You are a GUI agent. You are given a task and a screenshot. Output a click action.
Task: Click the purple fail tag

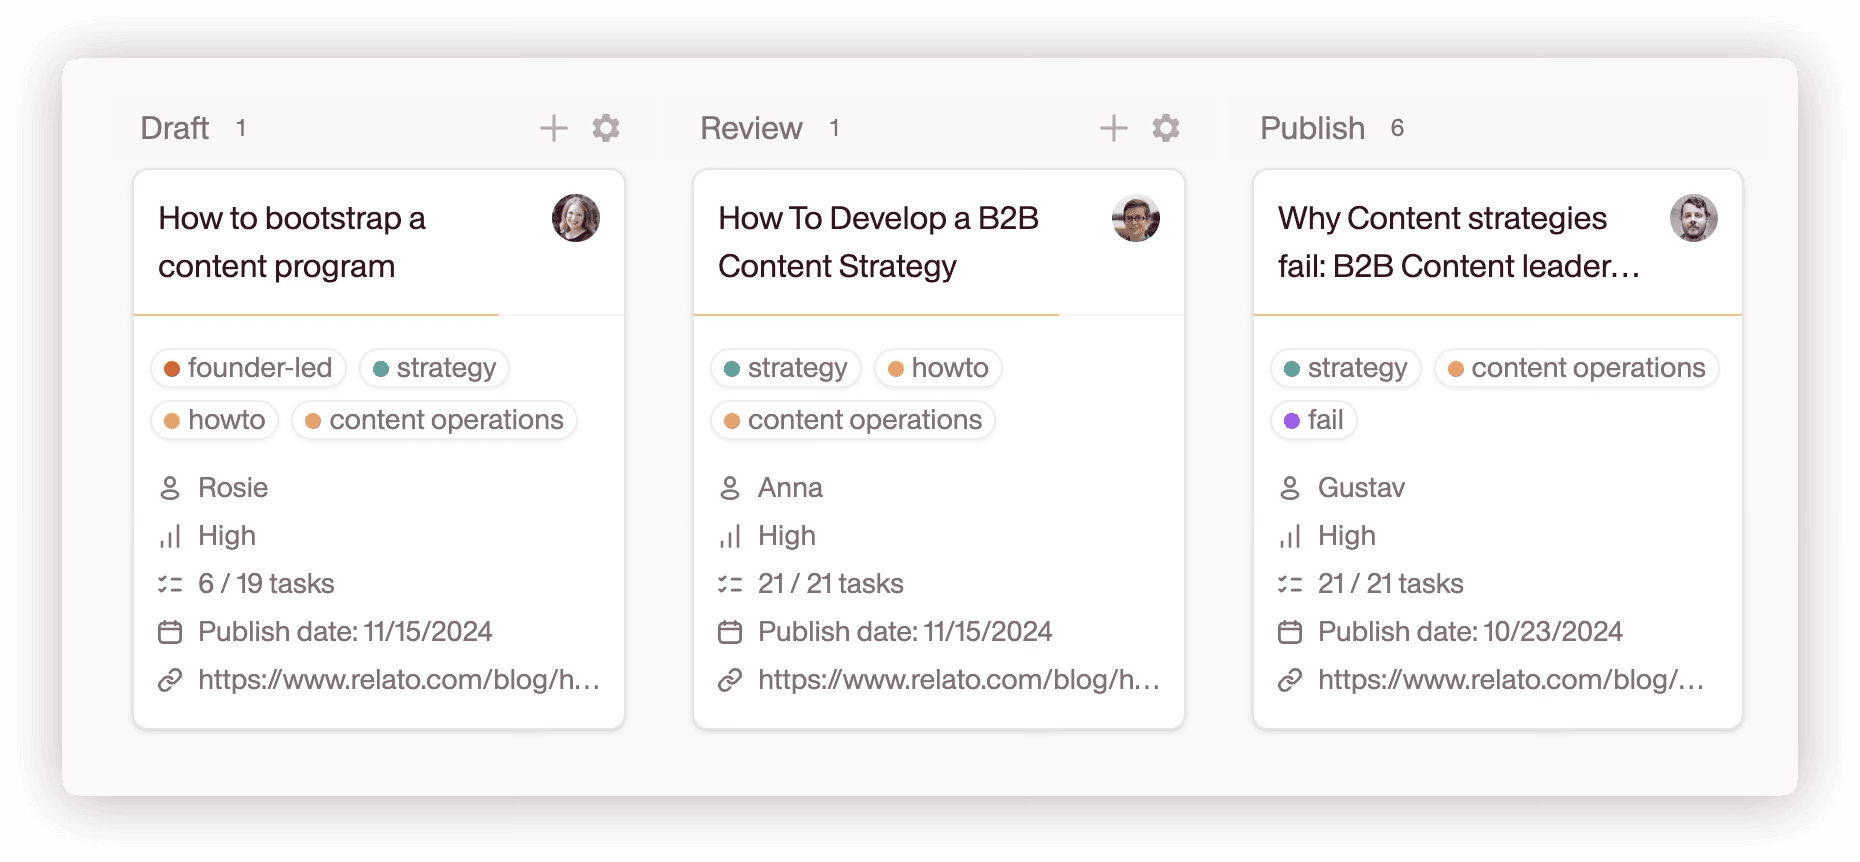tap(1314, 420)
